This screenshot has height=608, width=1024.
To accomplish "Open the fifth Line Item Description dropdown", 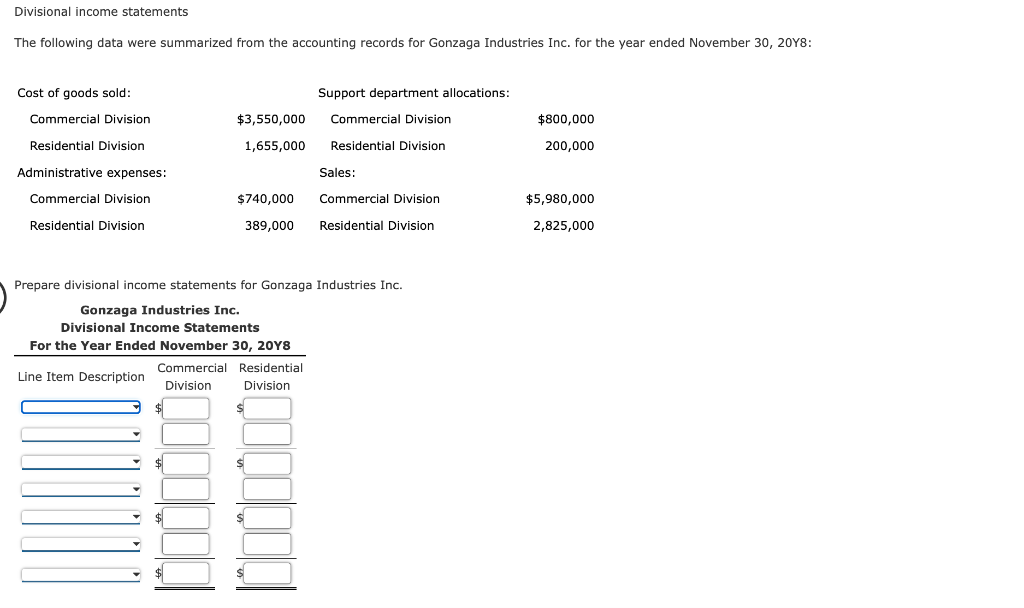I will click(80, 517).
